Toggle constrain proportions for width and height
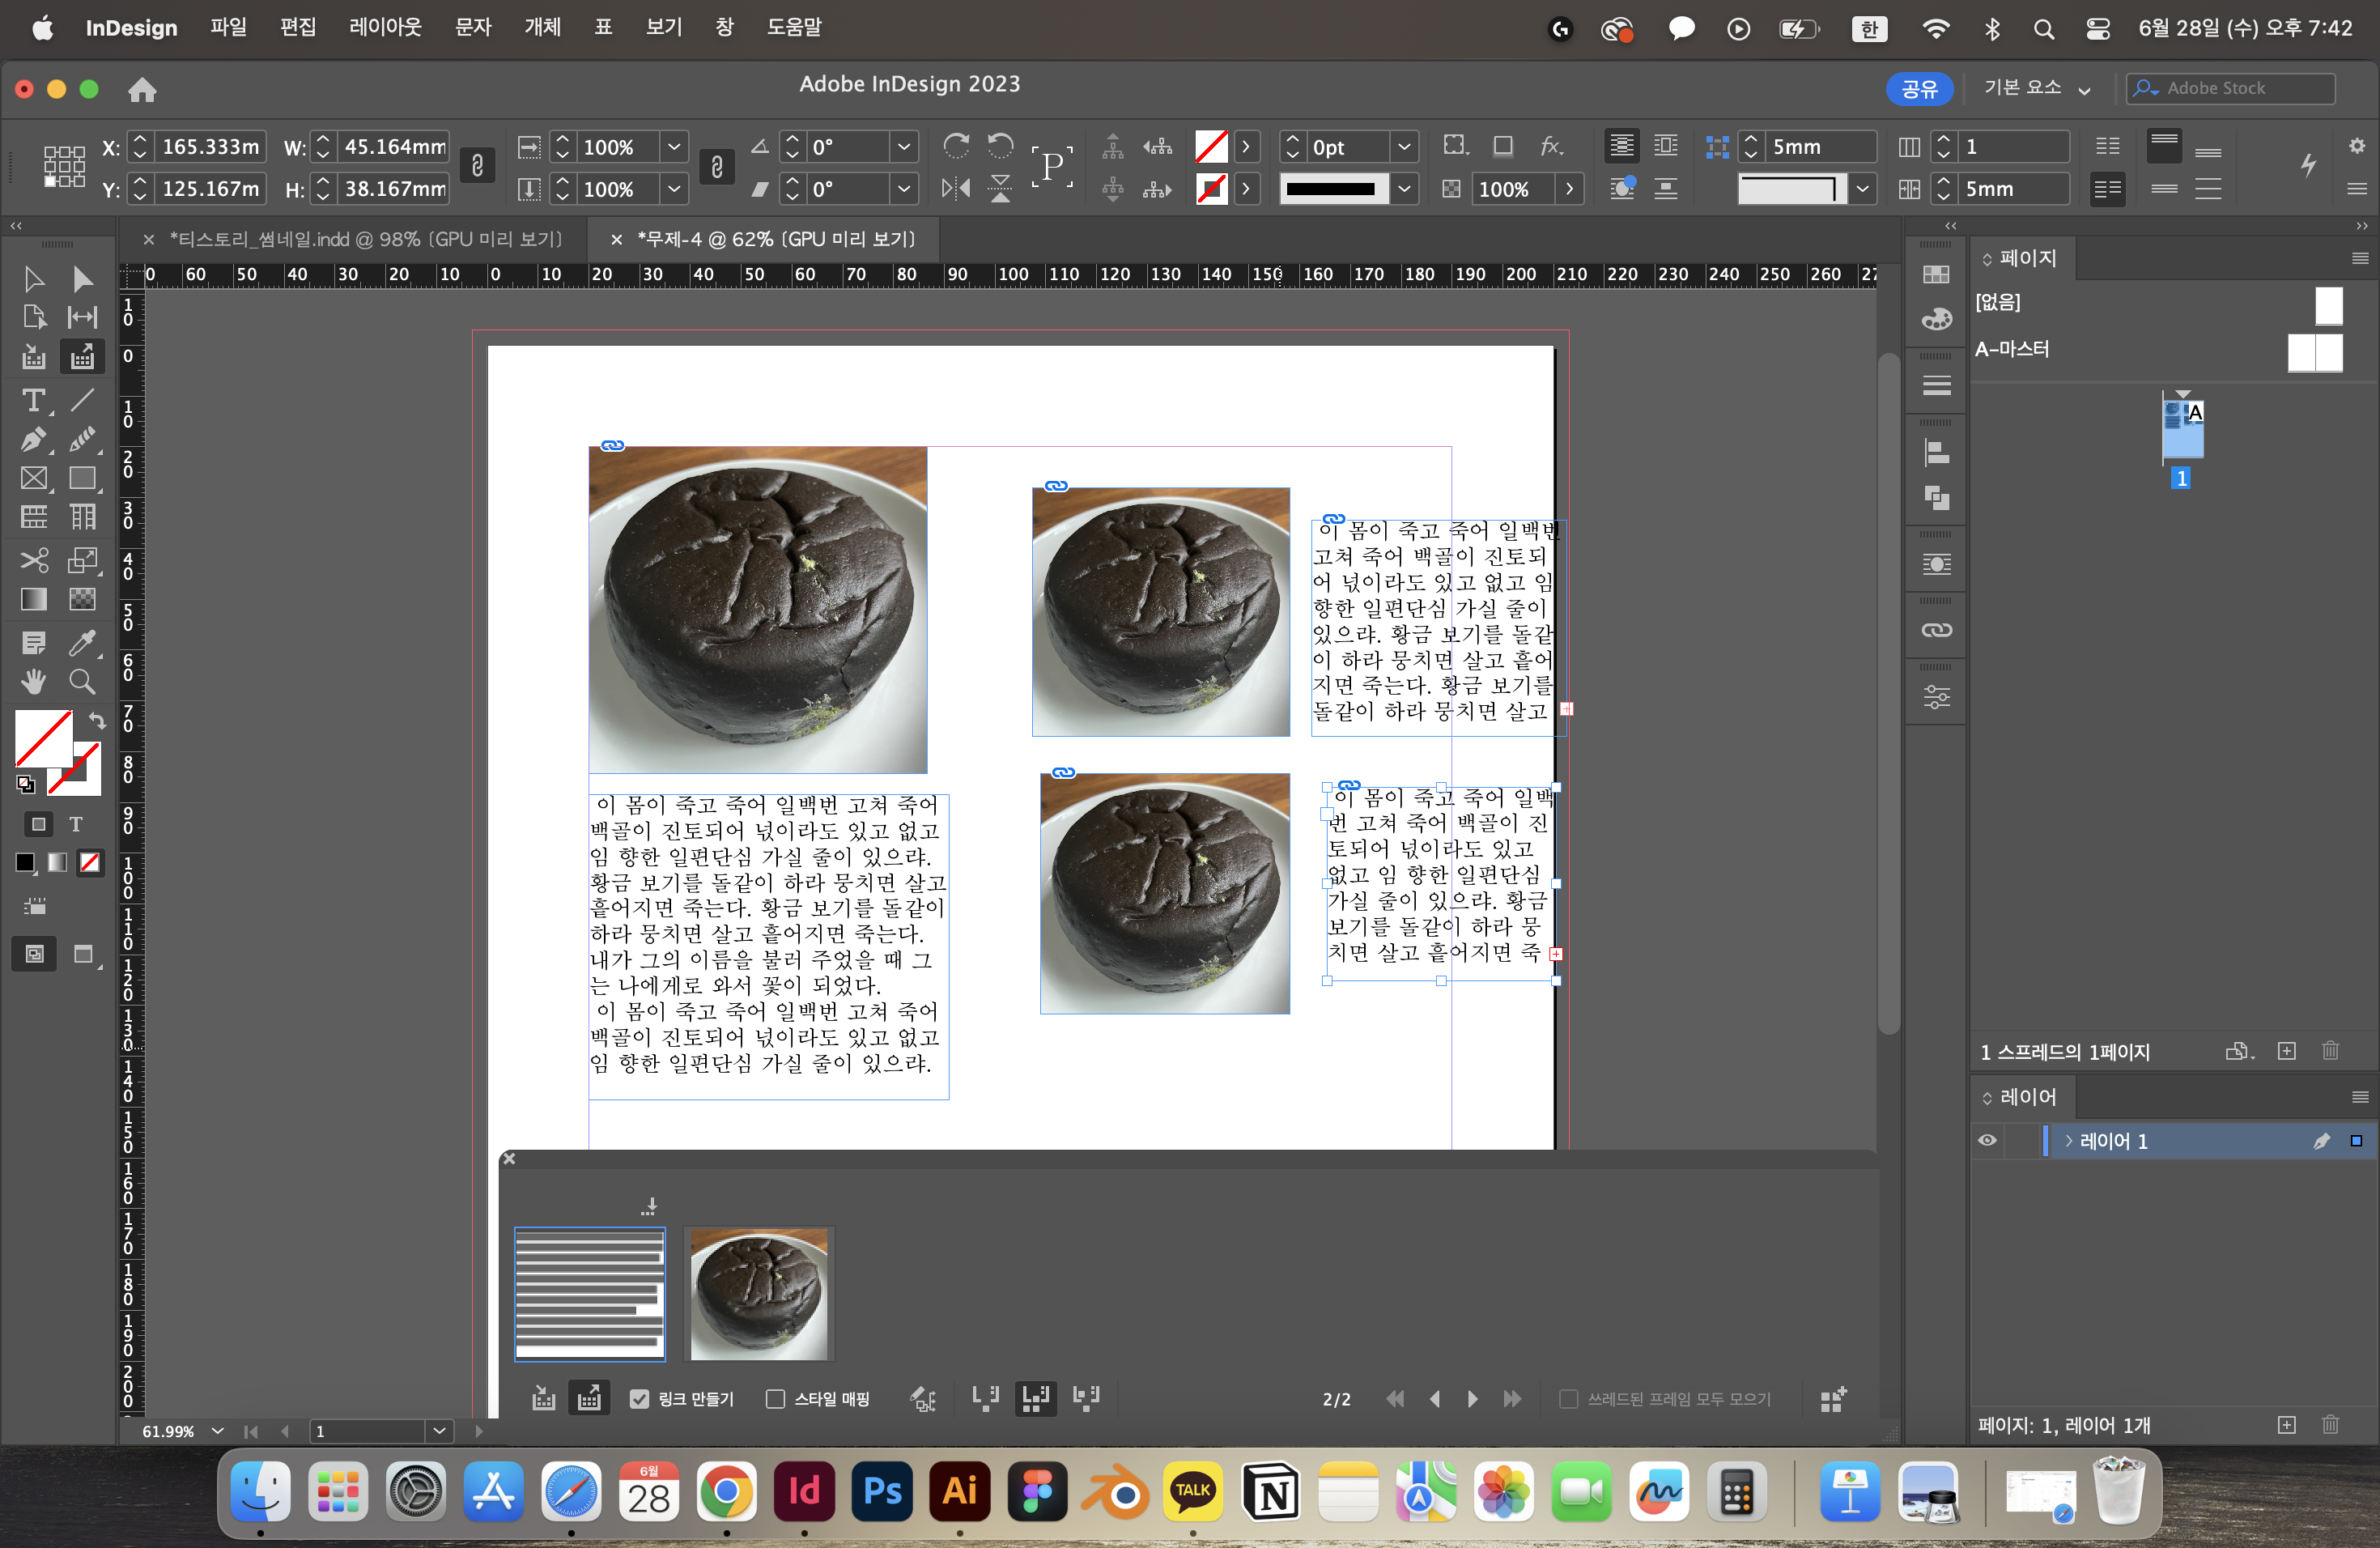 pos(477,166)
